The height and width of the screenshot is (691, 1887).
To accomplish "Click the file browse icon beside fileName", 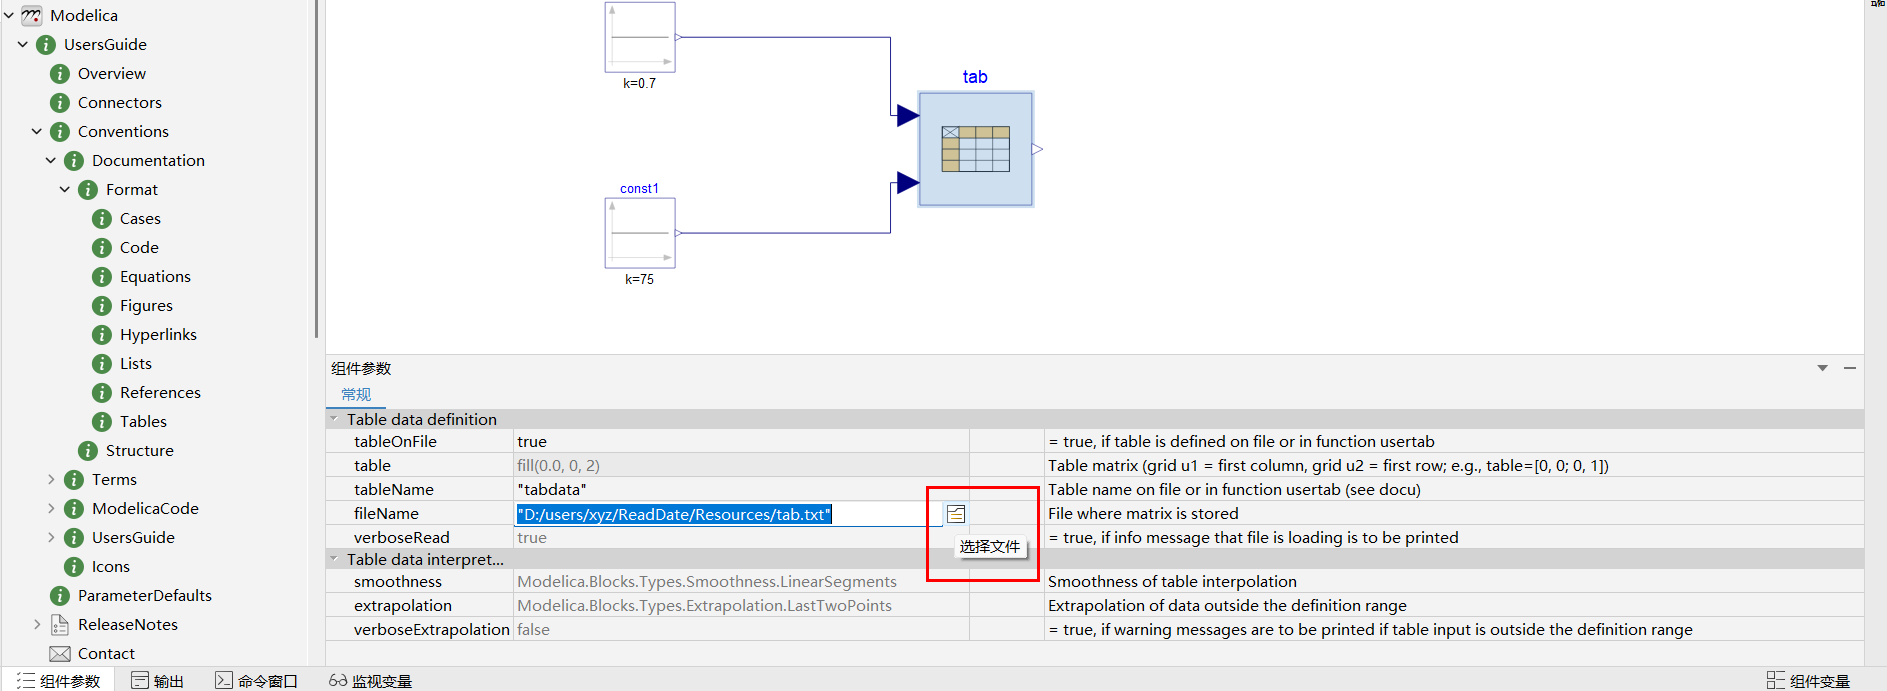I will pyautogui.click(x=956, y=514).
